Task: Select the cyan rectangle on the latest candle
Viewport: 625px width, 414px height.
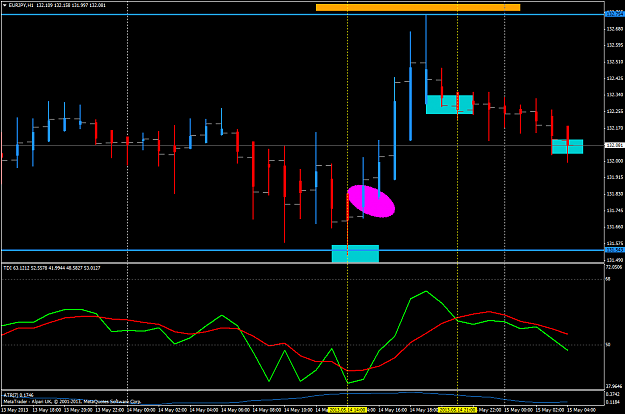Action: tap(567, 147)
